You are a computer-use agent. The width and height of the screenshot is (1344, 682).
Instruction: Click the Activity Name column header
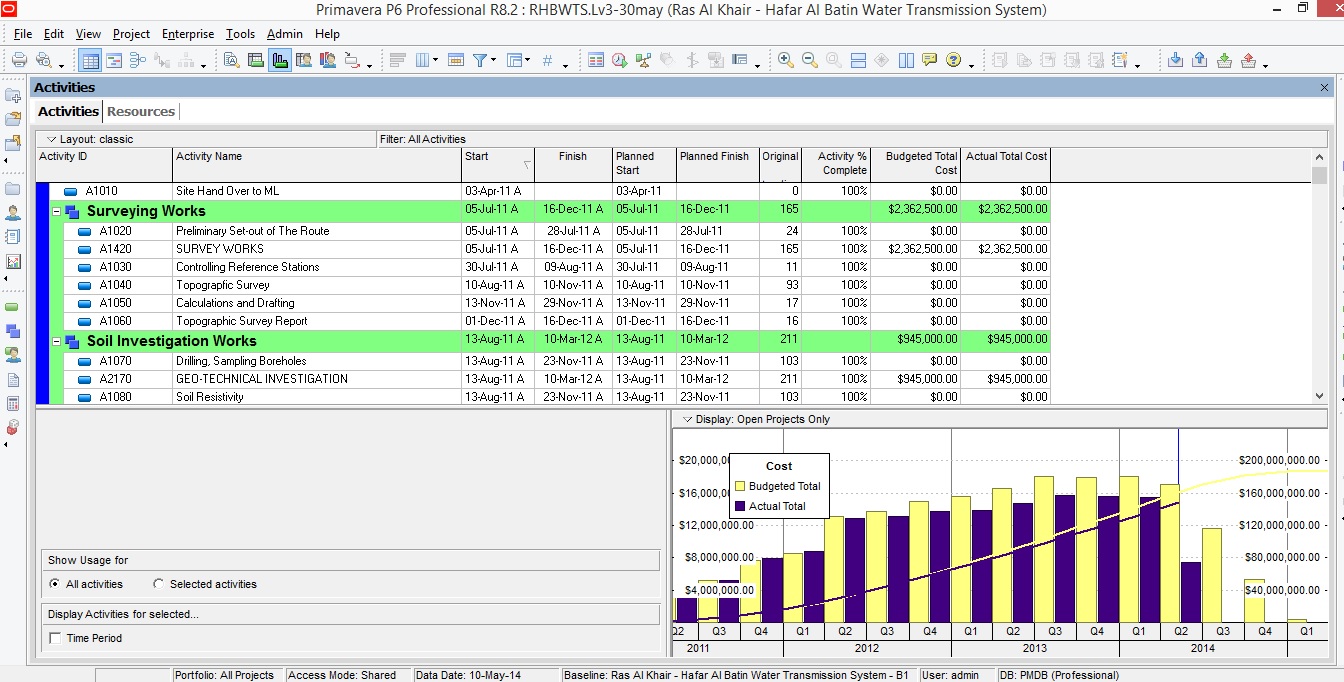317,164
